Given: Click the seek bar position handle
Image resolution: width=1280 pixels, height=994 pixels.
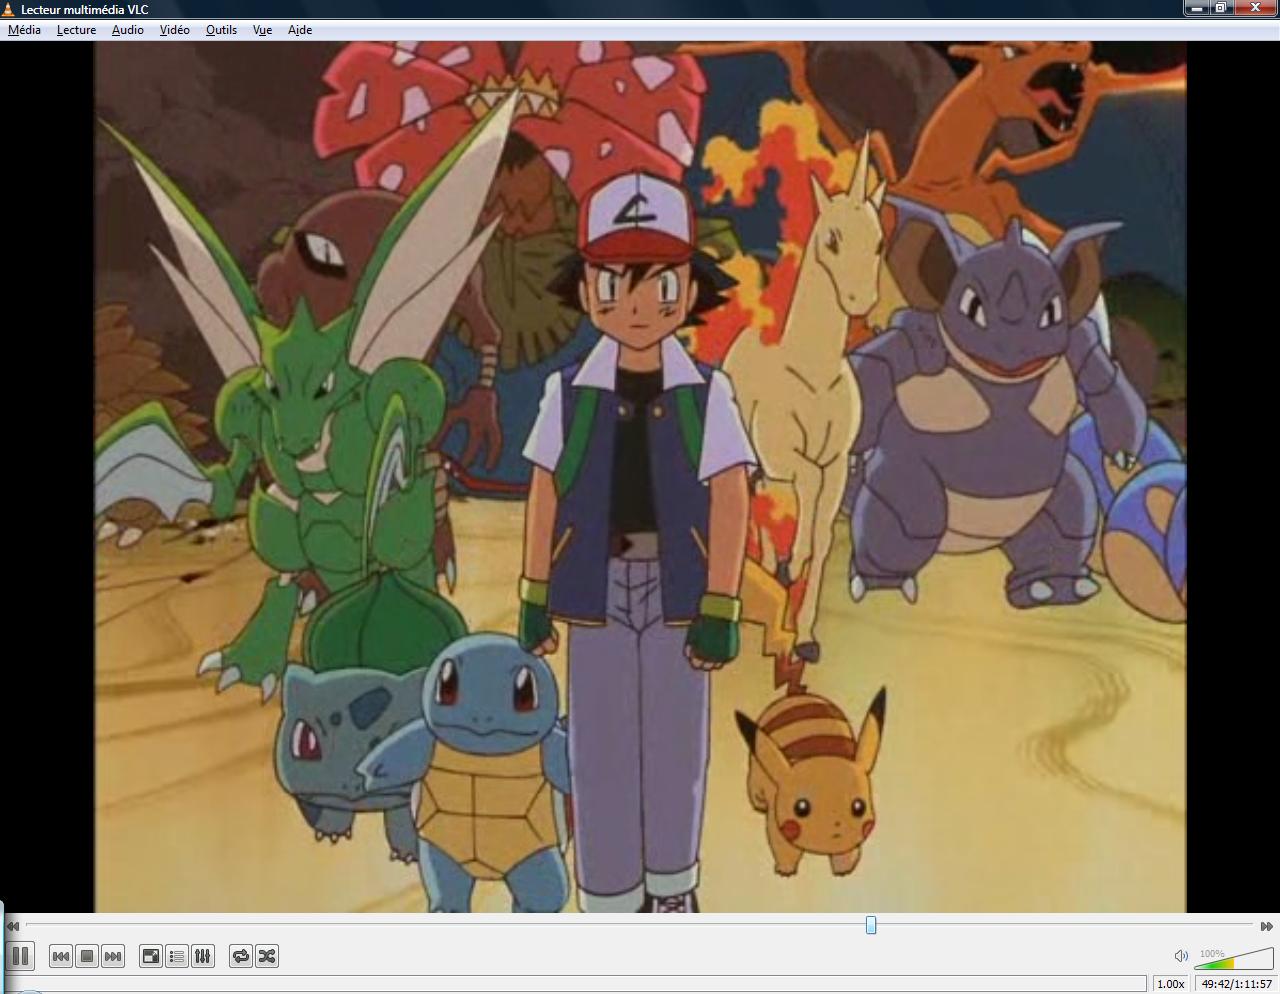Looking at the screenshot, I should (x=871, y=925).
